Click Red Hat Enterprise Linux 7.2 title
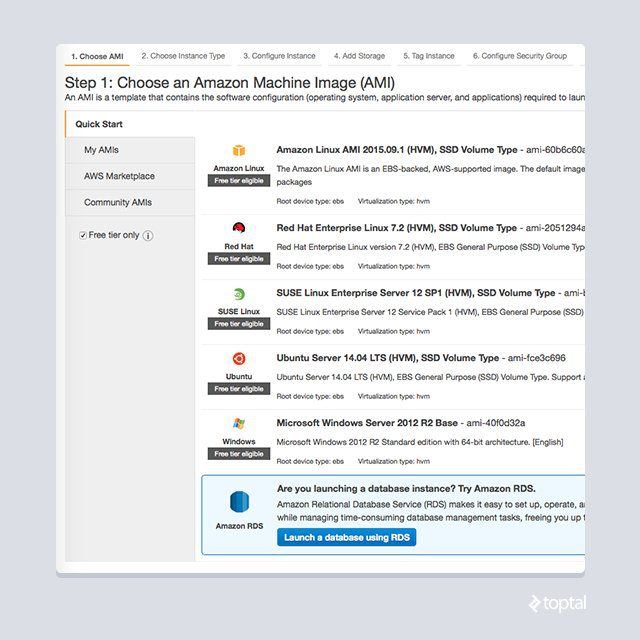This screenshot has width=640, height=640. (x=396, y=228)
